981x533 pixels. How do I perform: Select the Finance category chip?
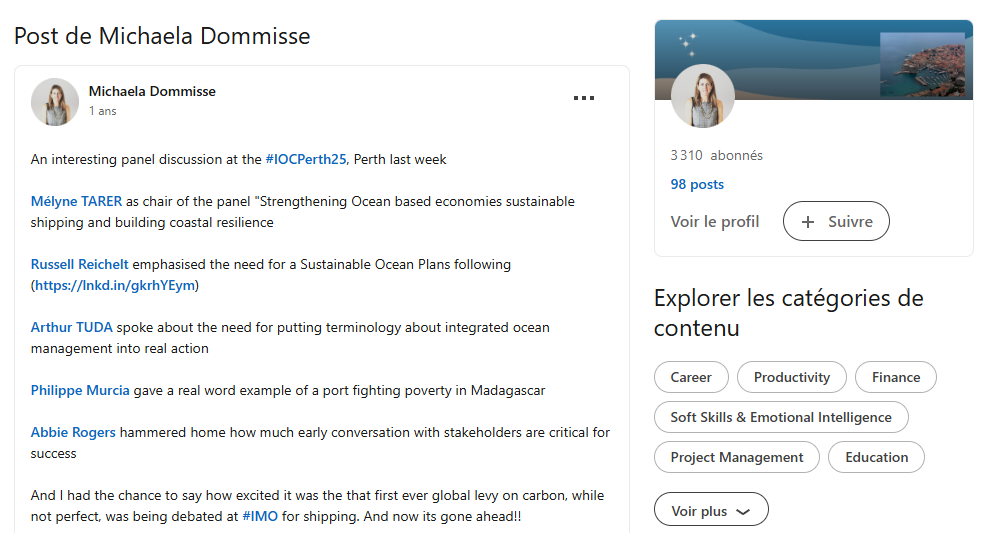point(896,377)
